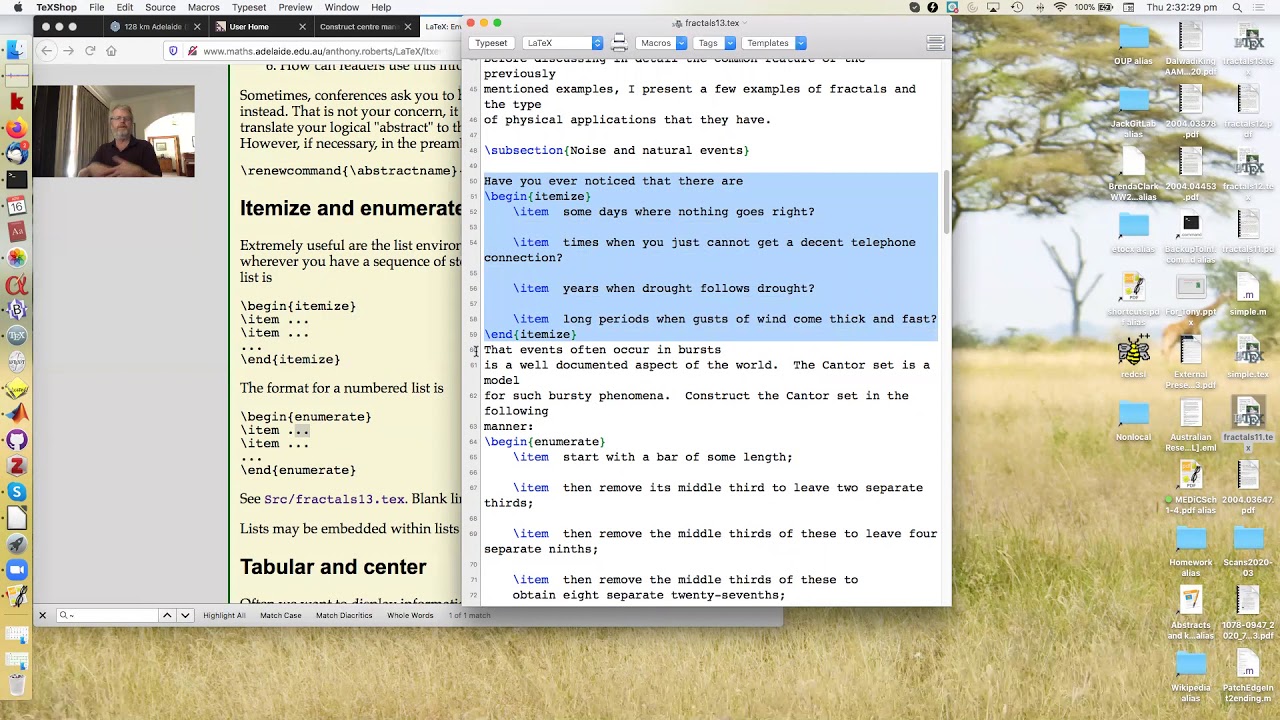Click the Wi-Fi icon in menu bar
The width and height of the screenshot is (1280, 720).
[1060, 7]
